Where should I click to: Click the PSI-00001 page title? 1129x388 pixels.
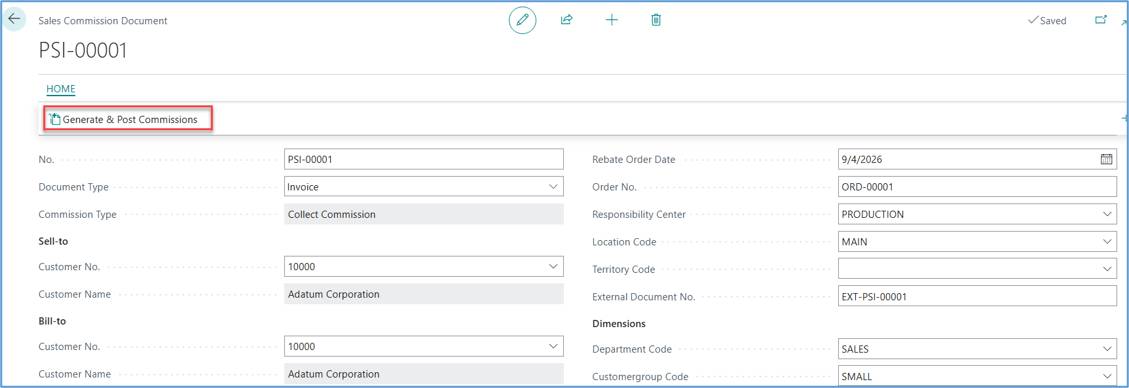(83, 50)
